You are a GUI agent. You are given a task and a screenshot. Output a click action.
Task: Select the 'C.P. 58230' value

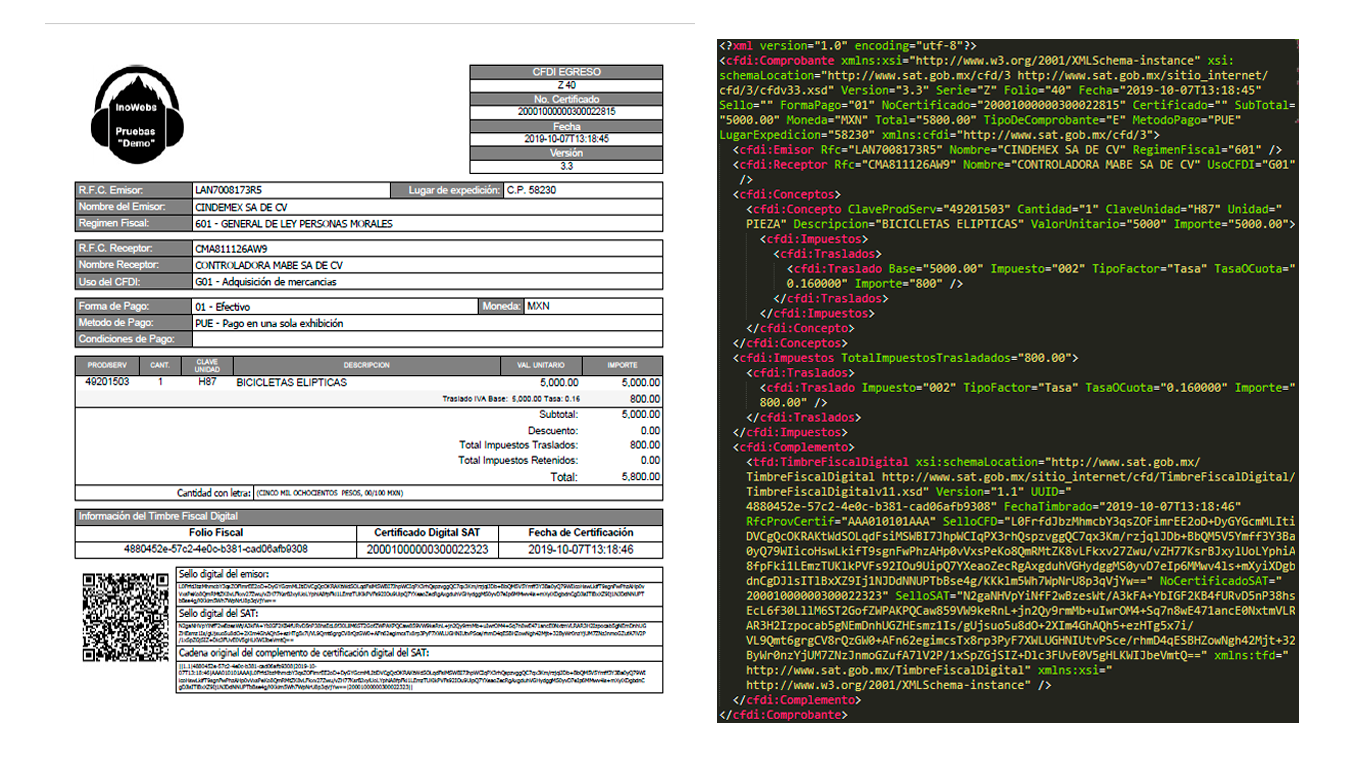(x=531, y=190)
